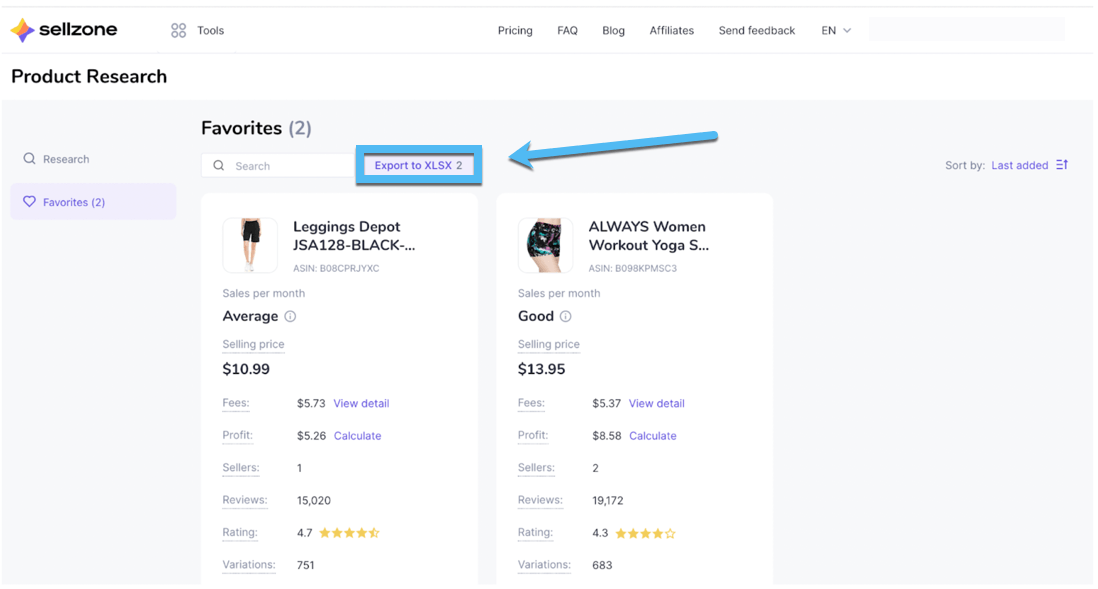Open the FAQ page

coord(567,31)
